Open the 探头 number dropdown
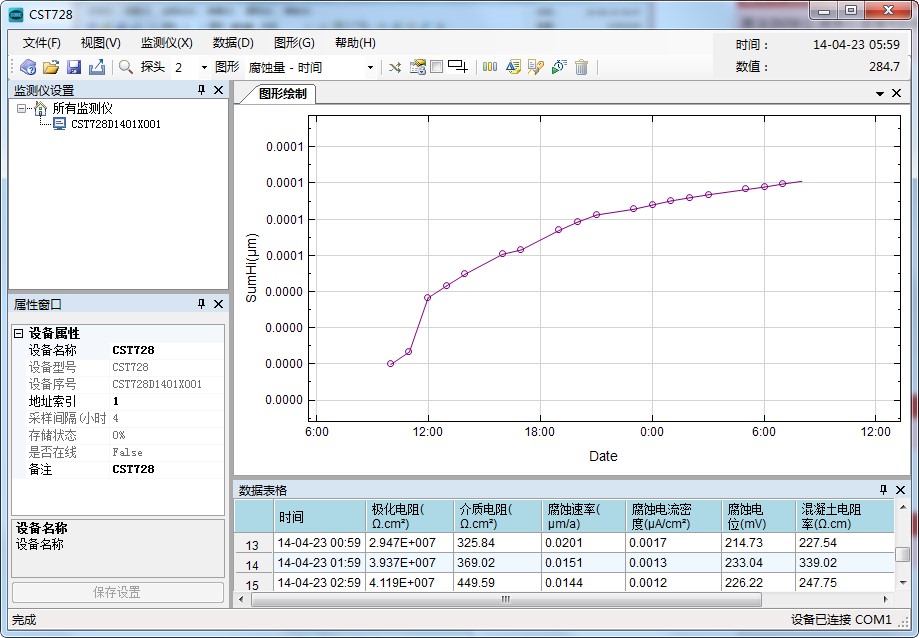The image size is (919, 638). [204, 67]
